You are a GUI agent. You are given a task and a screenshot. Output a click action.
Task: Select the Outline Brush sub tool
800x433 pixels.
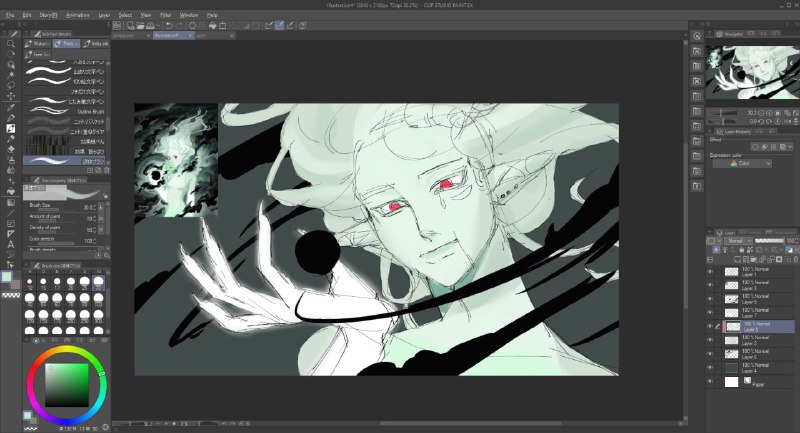(66, 111)
